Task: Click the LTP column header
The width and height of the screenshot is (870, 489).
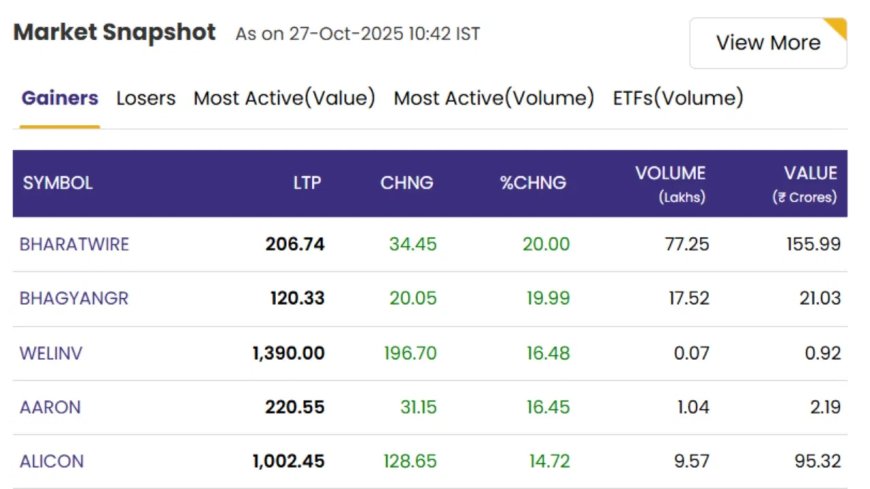Action: [x=307, y=183]
